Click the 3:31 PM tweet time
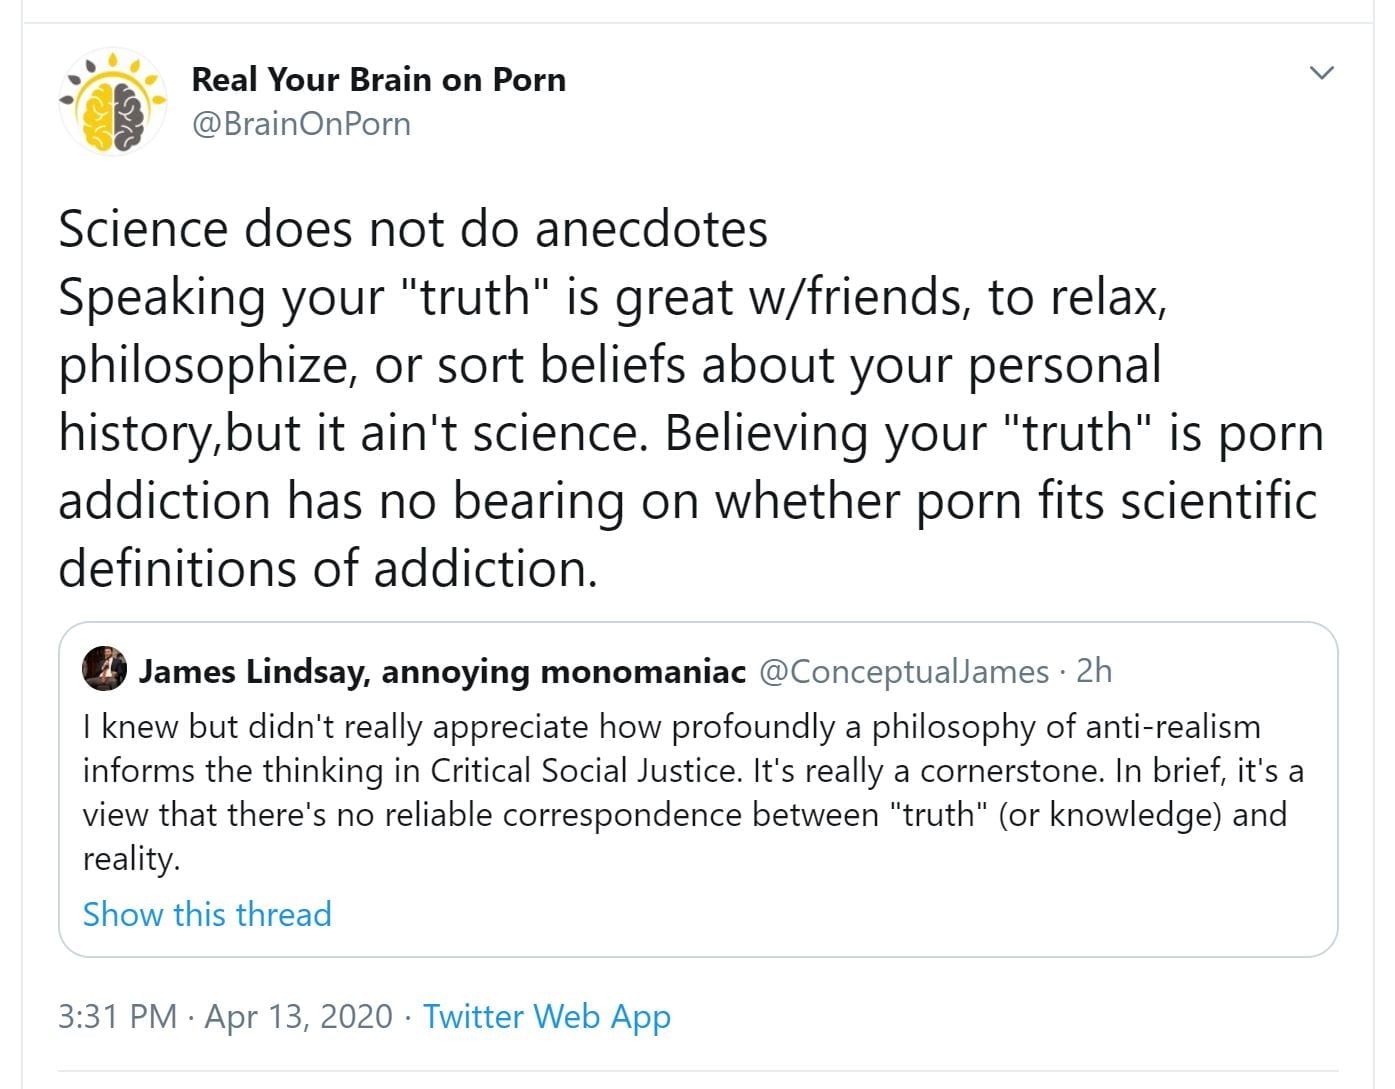This screenshot has height=1089, width=1395. click(x=117, y=1016)
